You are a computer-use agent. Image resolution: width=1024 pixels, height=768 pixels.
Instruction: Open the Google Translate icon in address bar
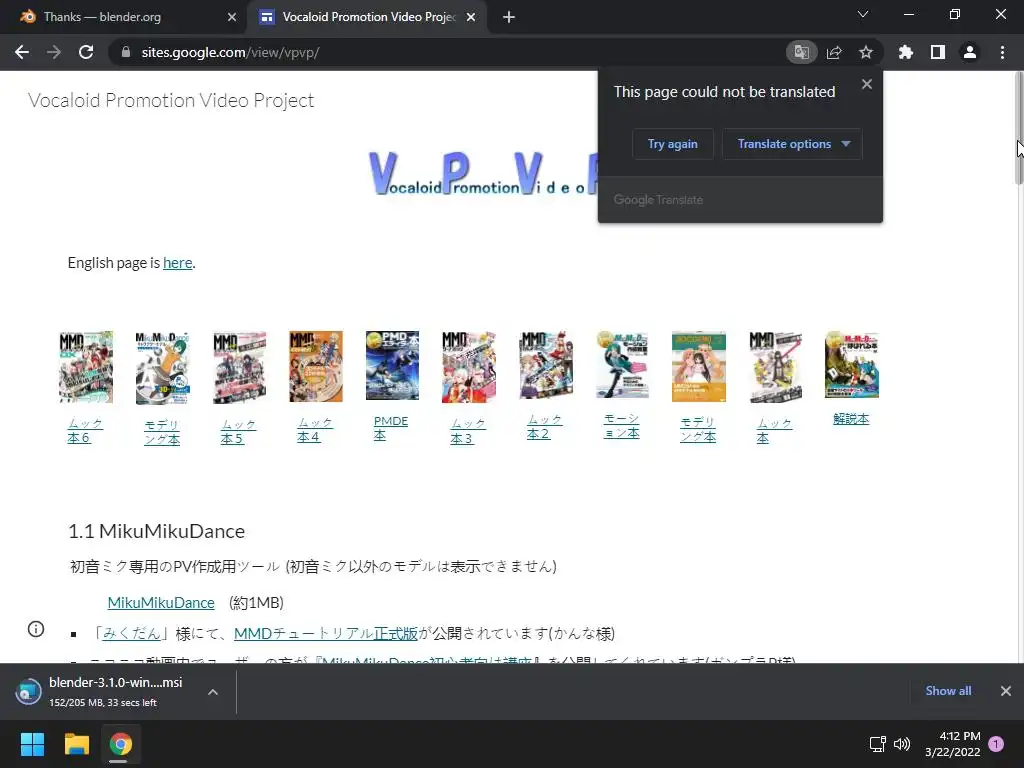(x=801, y=52)
